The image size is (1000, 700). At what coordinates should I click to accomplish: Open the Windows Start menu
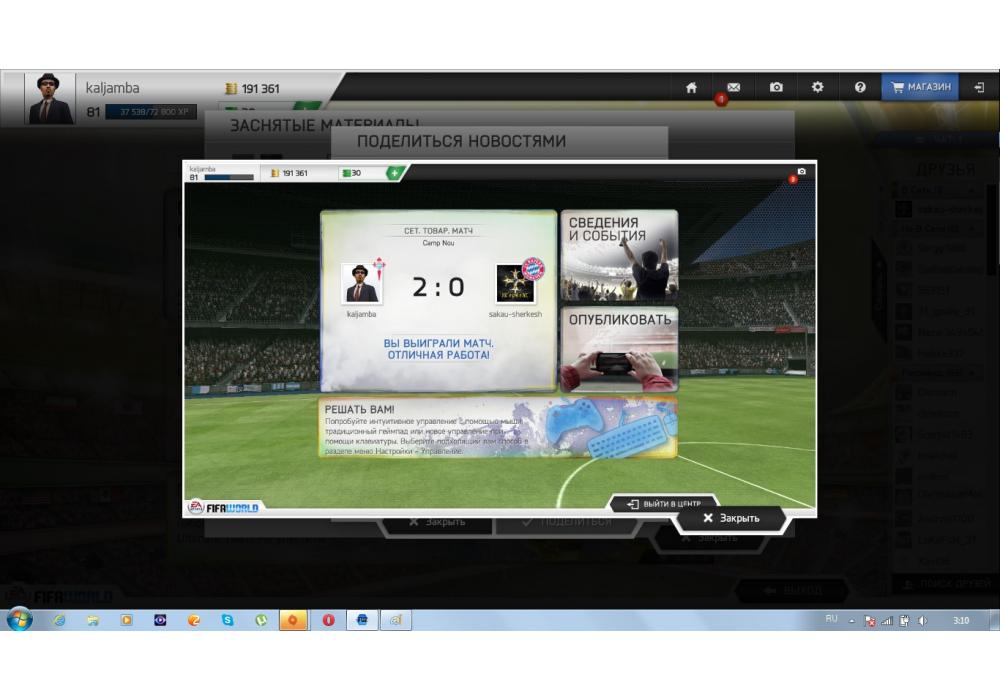tap(19, 619)
